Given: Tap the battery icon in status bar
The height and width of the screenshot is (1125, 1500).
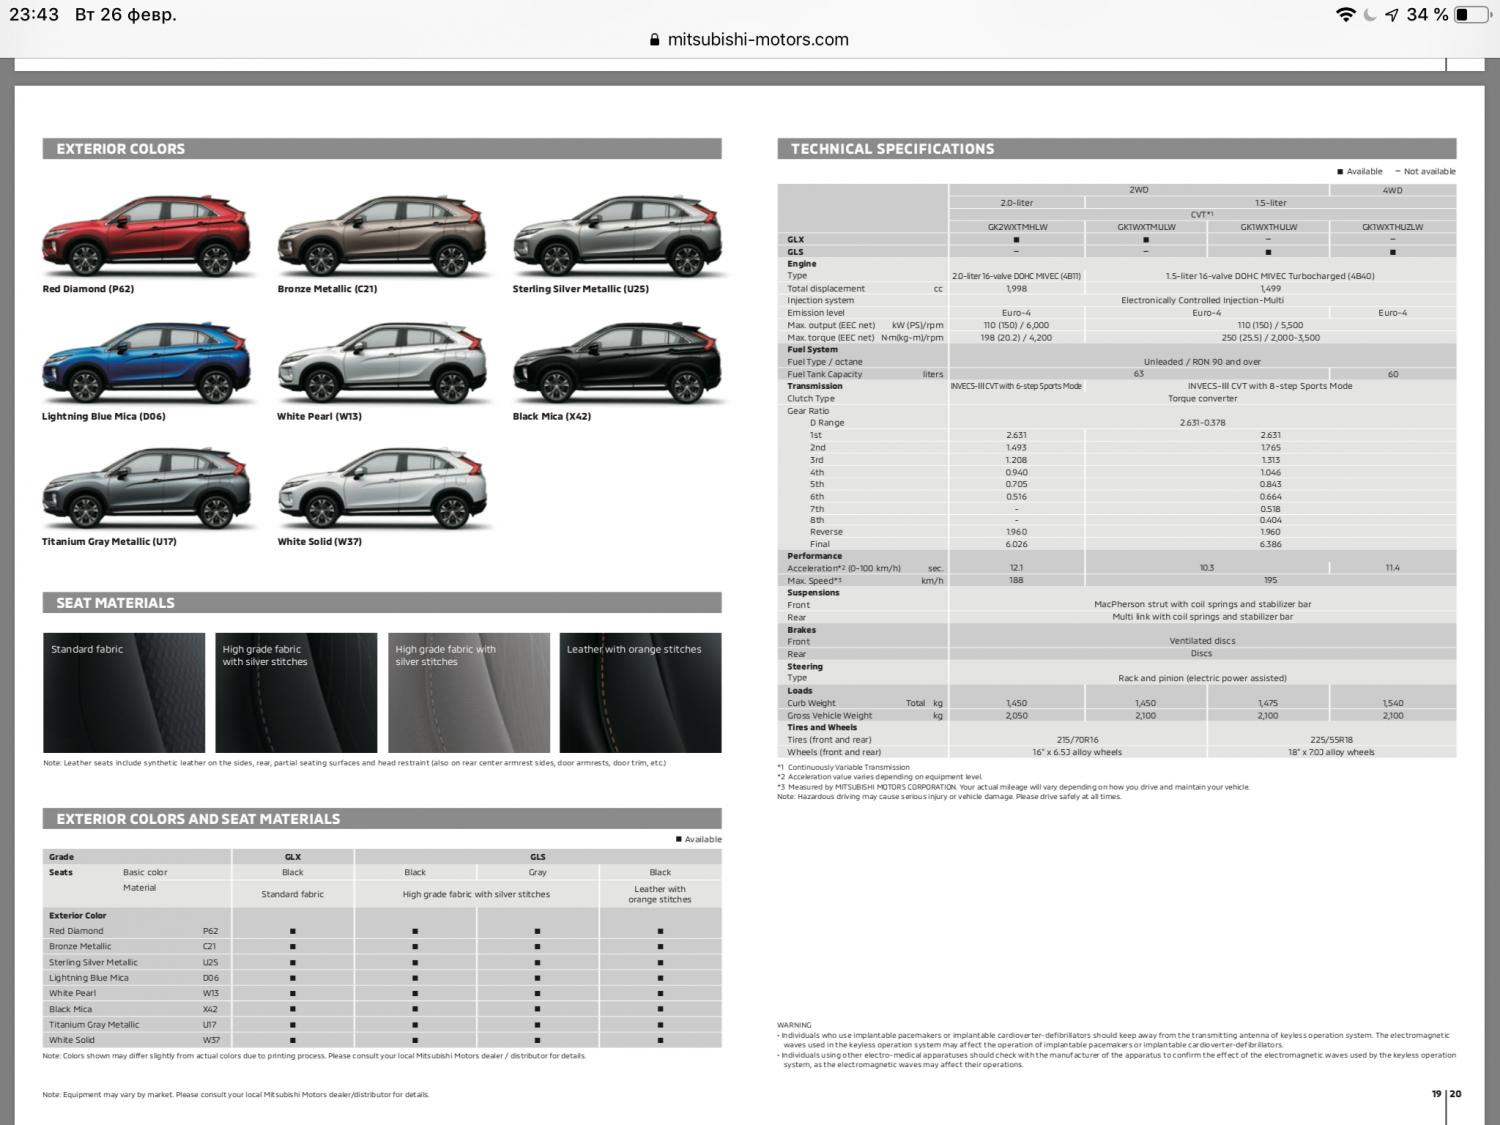Looking at the screenshot, I should (x=1470, y=15).
